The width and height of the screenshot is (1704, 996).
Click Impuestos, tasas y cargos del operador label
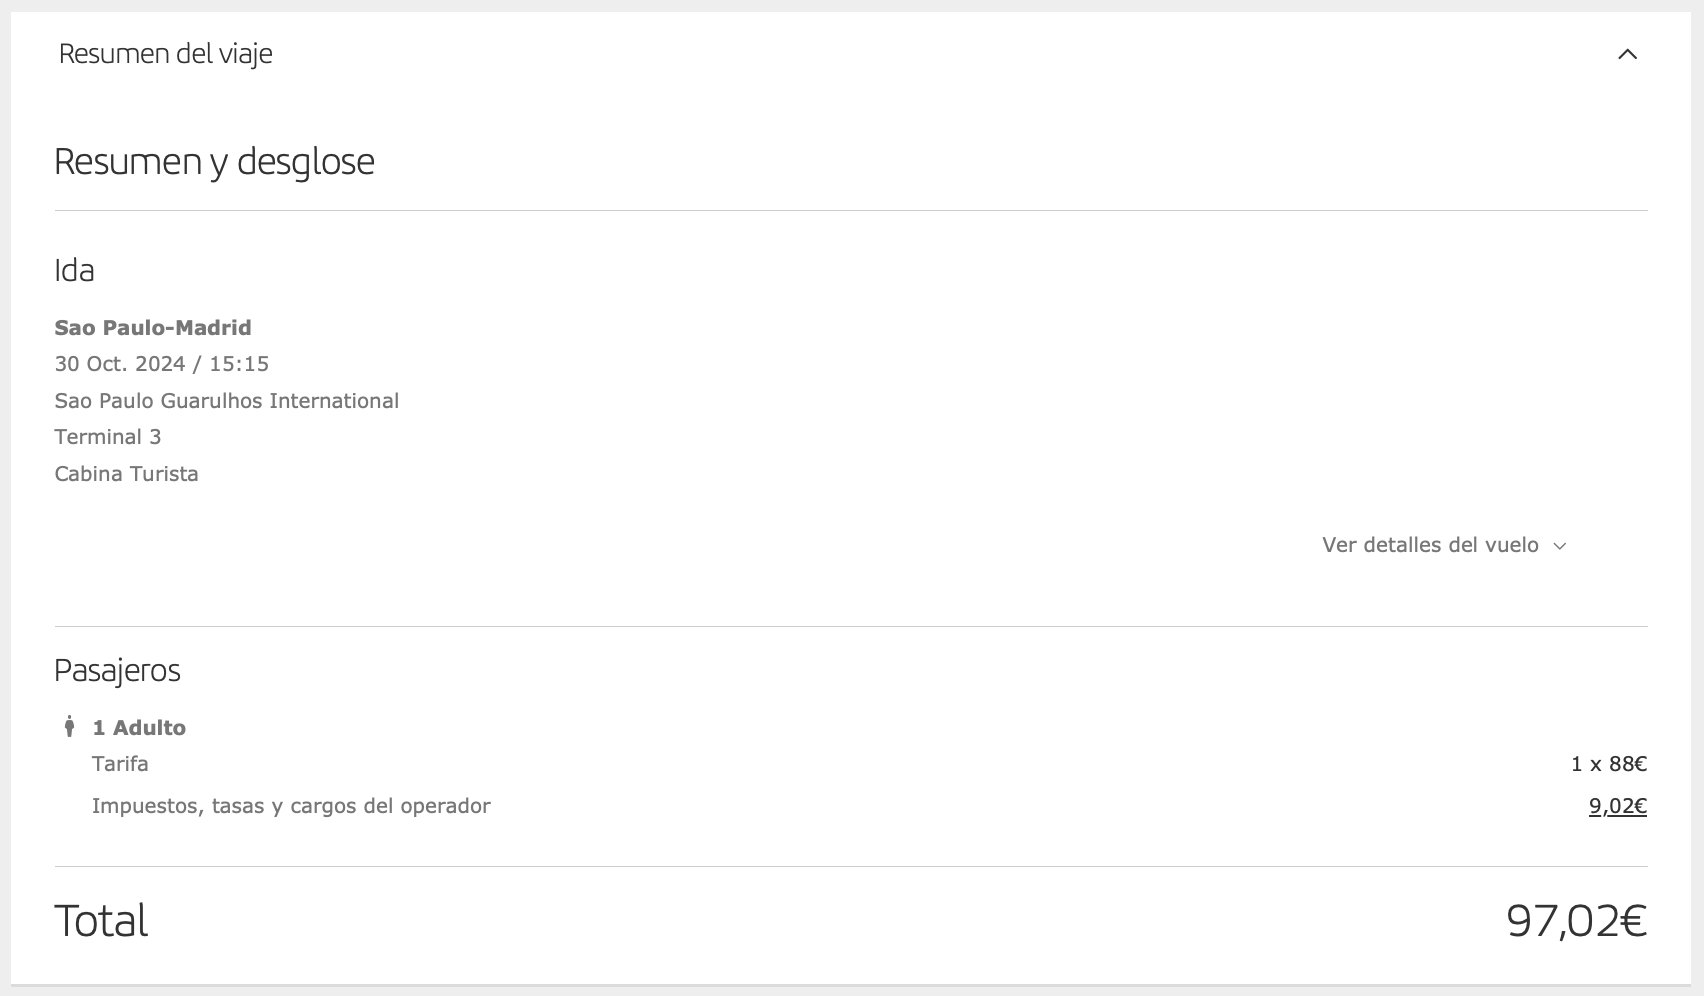point(291,806)
